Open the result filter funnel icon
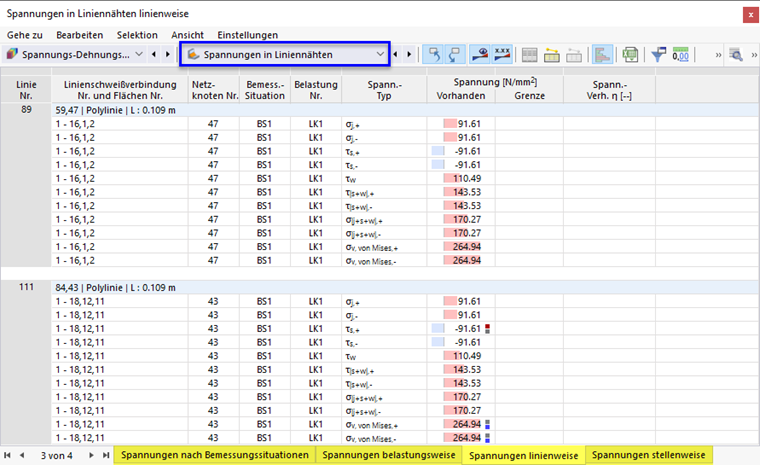Image resolution: width=760 pixels, height=465 pixels. point(658,55)
